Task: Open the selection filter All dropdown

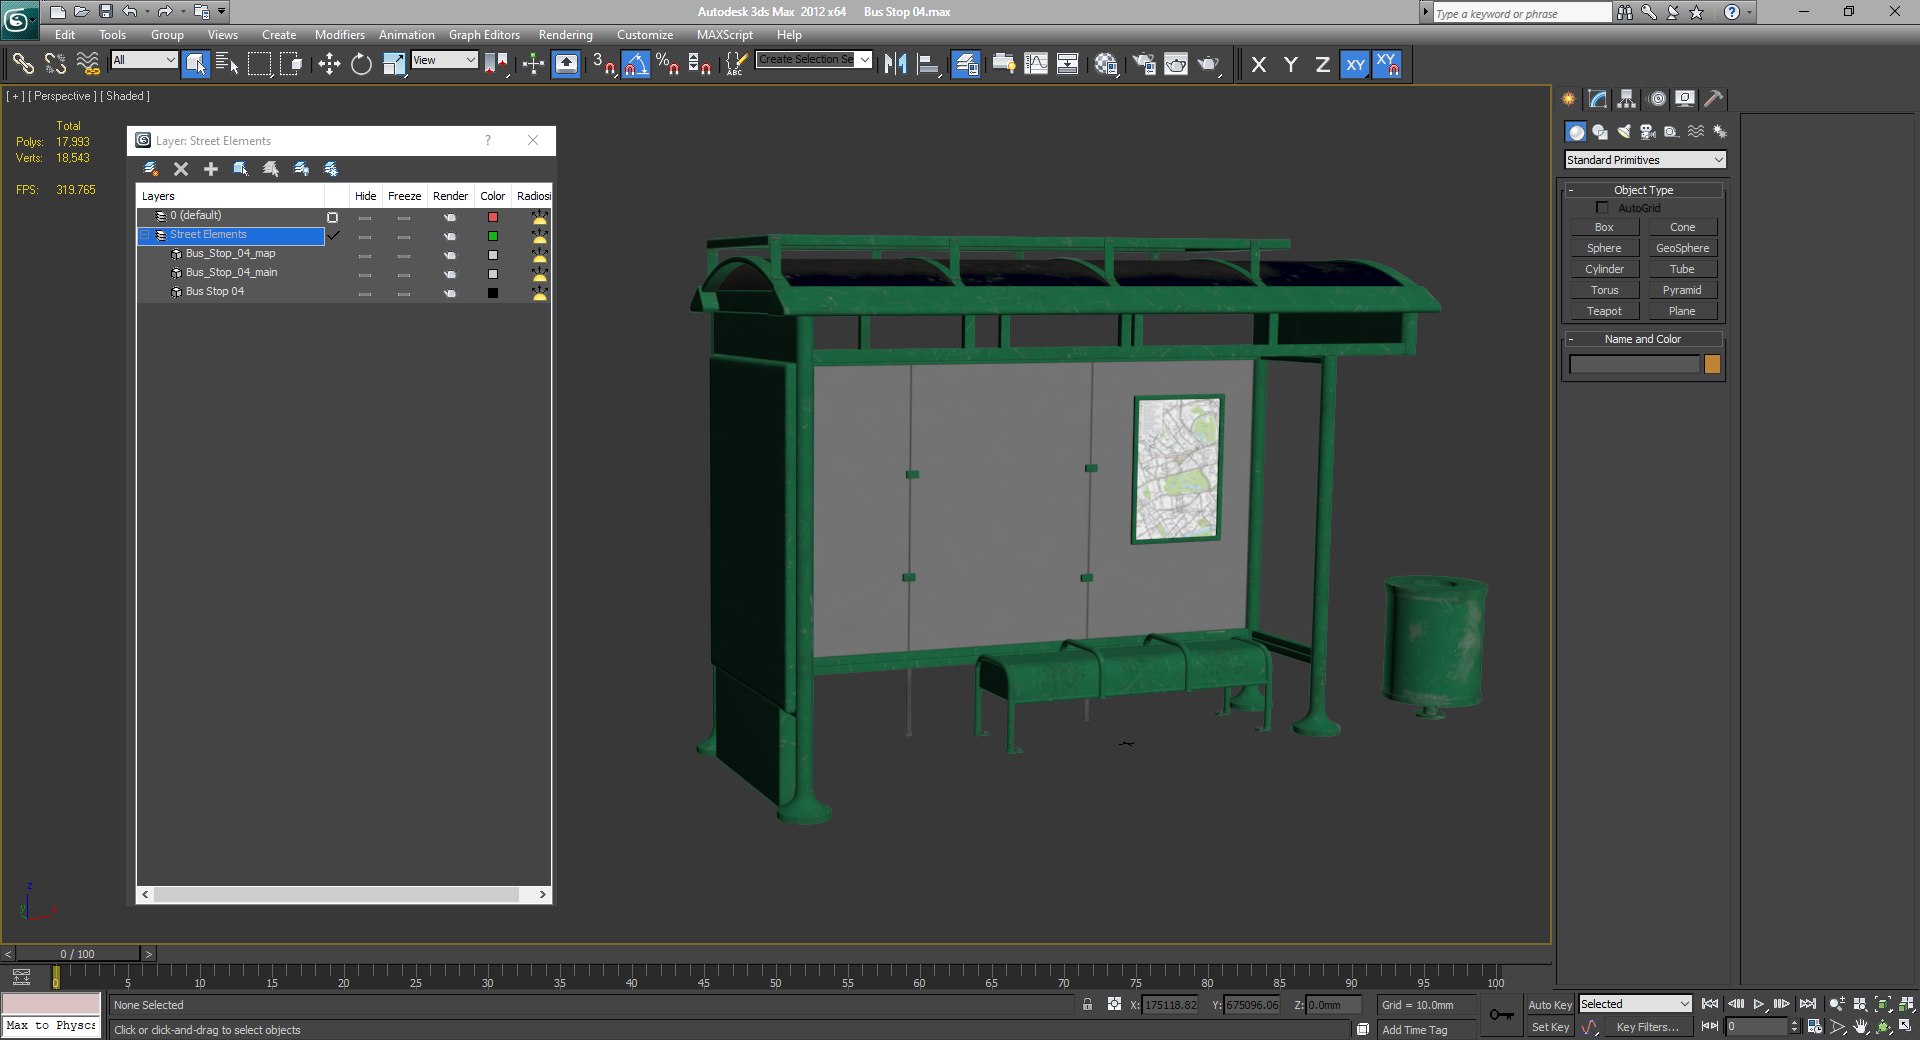Action: pos(144,60)
